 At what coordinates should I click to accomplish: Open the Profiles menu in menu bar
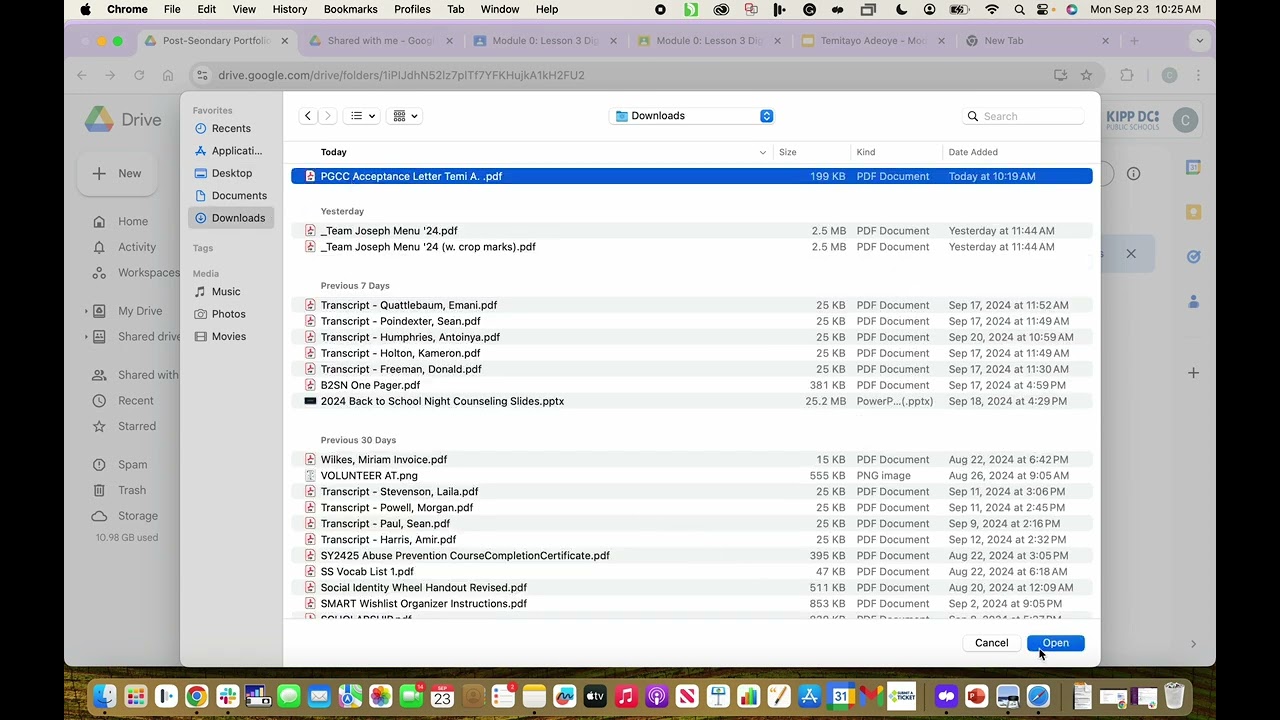(412, 9)
